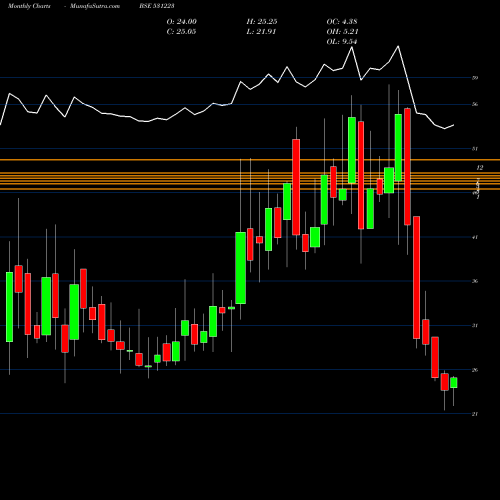Click the 'OH: 5.21' reading
Viewport: 500px width, 500px height.
pos(342,32)
